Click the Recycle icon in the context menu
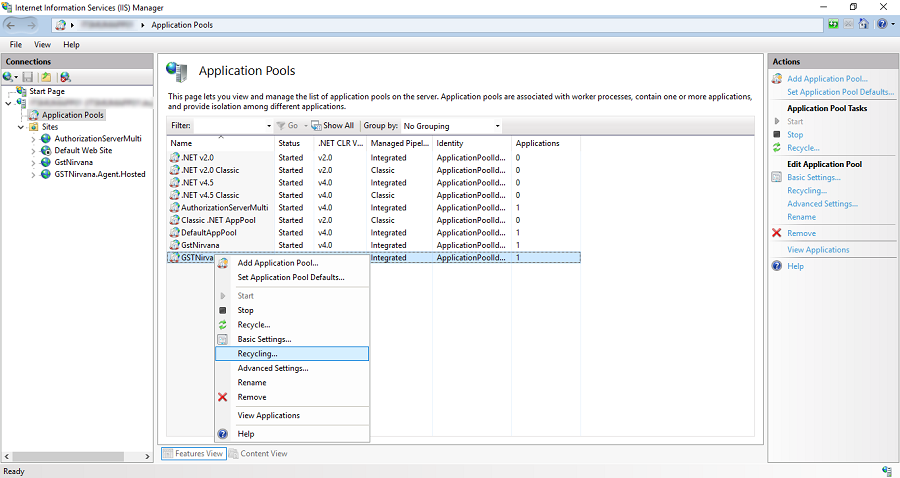The image size is (900, 478). [223, 325]
